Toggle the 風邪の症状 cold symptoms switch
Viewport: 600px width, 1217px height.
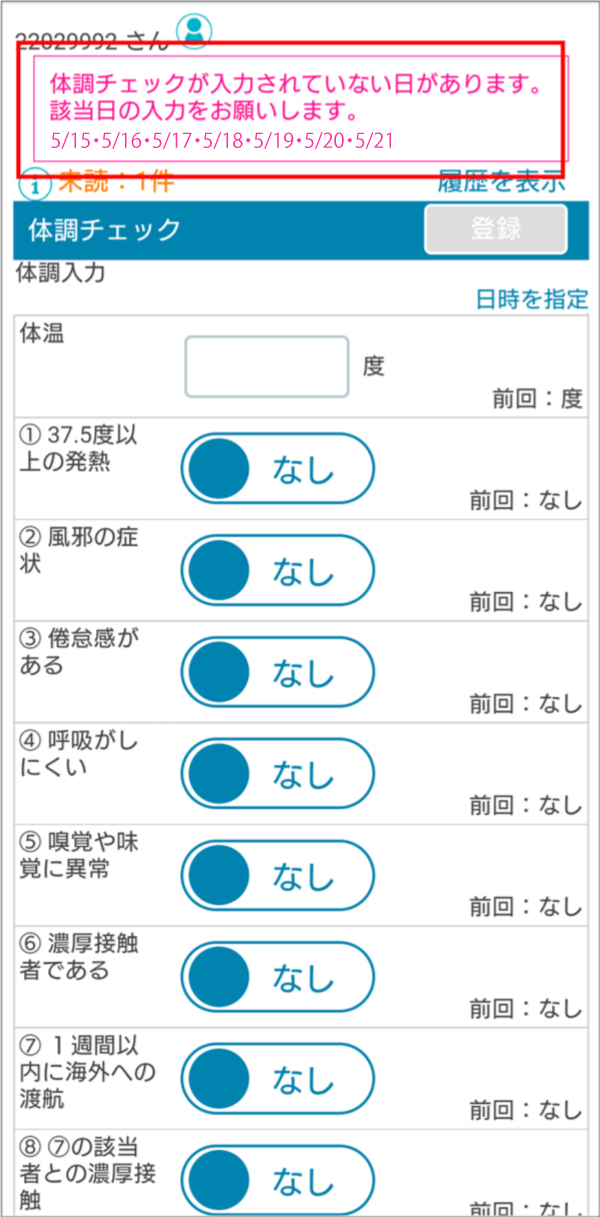click(x=277, y=570)
